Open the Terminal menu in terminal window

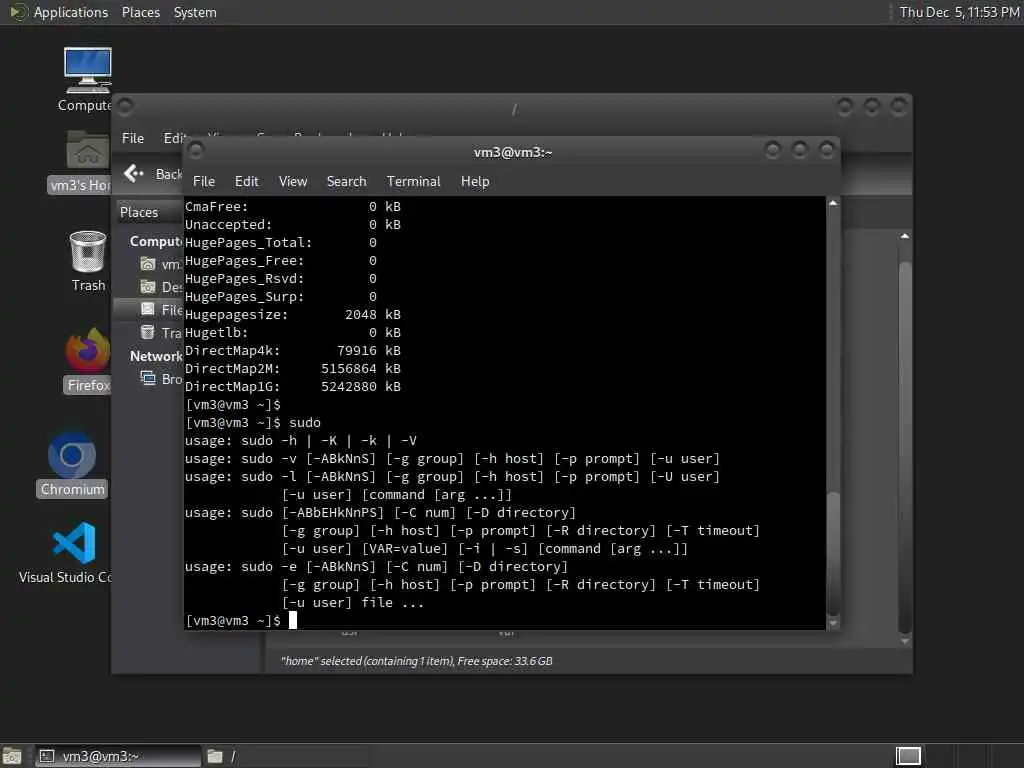413,182
